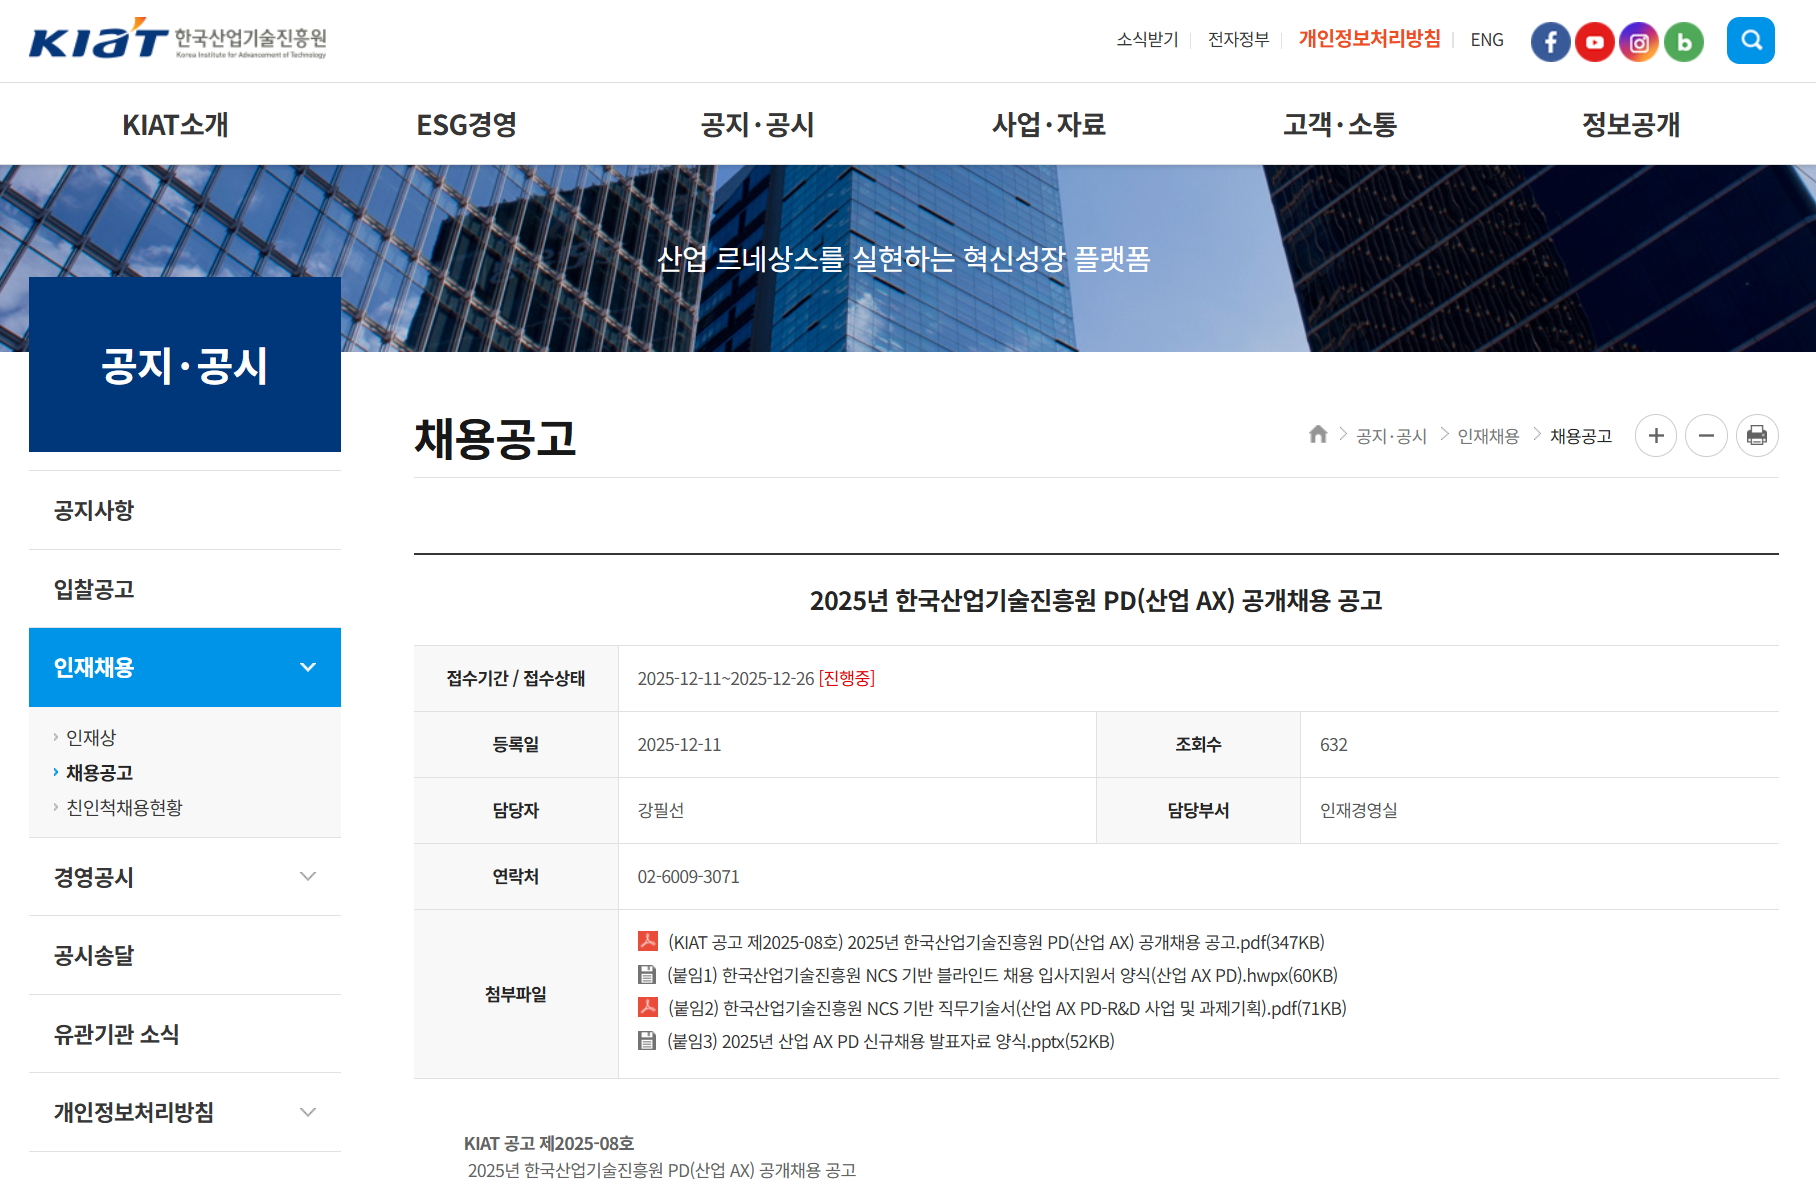Screen dimensions: 1816x1201
Task: Increase page zoom with plus button
Action: [x=1656, y=436]
